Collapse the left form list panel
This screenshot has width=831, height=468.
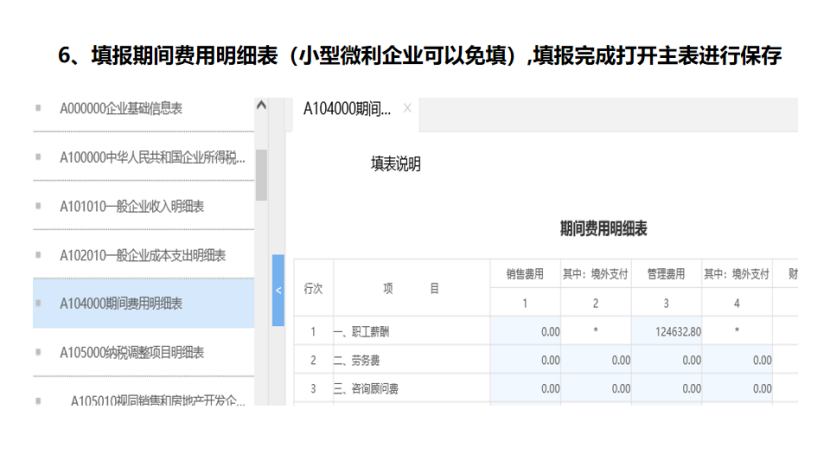(278, 290)
